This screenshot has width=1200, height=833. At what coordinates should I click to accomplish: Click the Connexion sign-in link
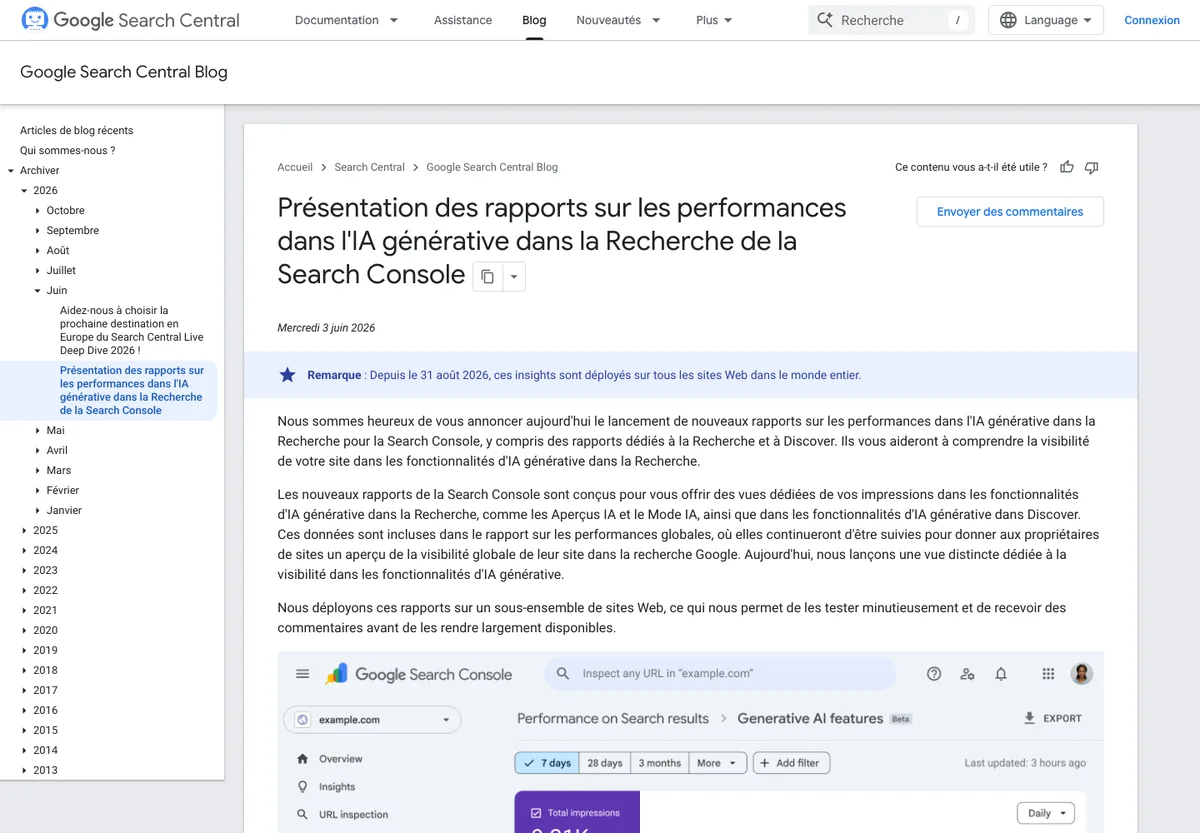[1152, 20]
